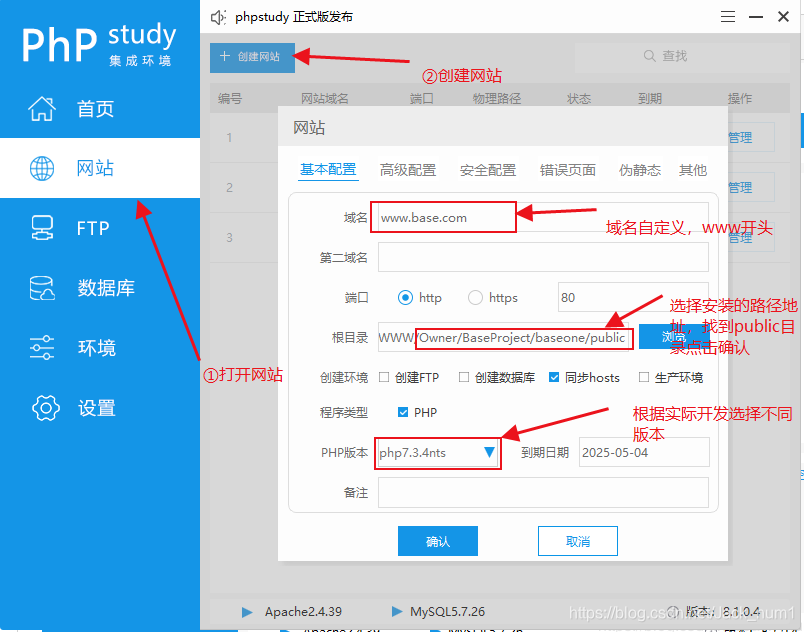Click the 查找 search box
The height and width of the screenshot is (632, 804).
point(682,56)
